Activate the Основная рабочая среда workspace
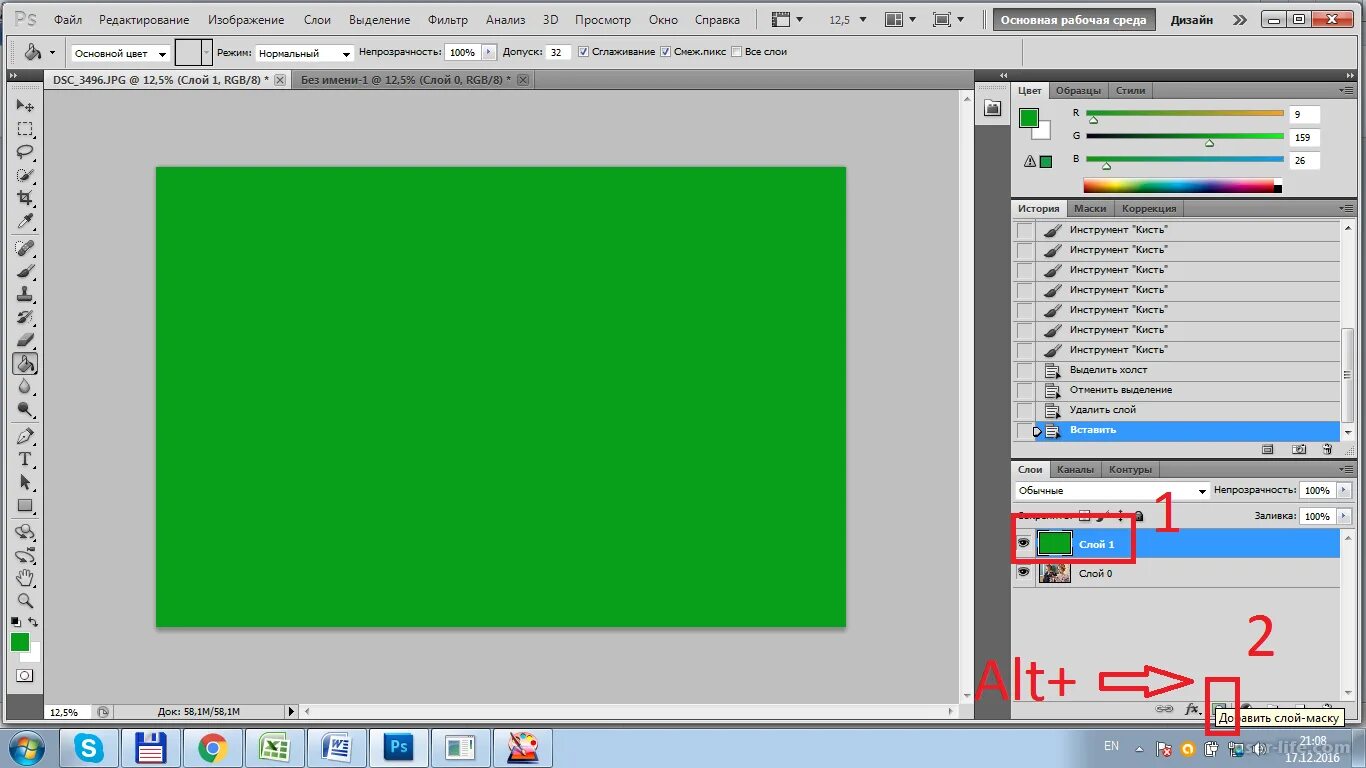The height and width of the screenshot is (768, 1366). click(1074, 20)
